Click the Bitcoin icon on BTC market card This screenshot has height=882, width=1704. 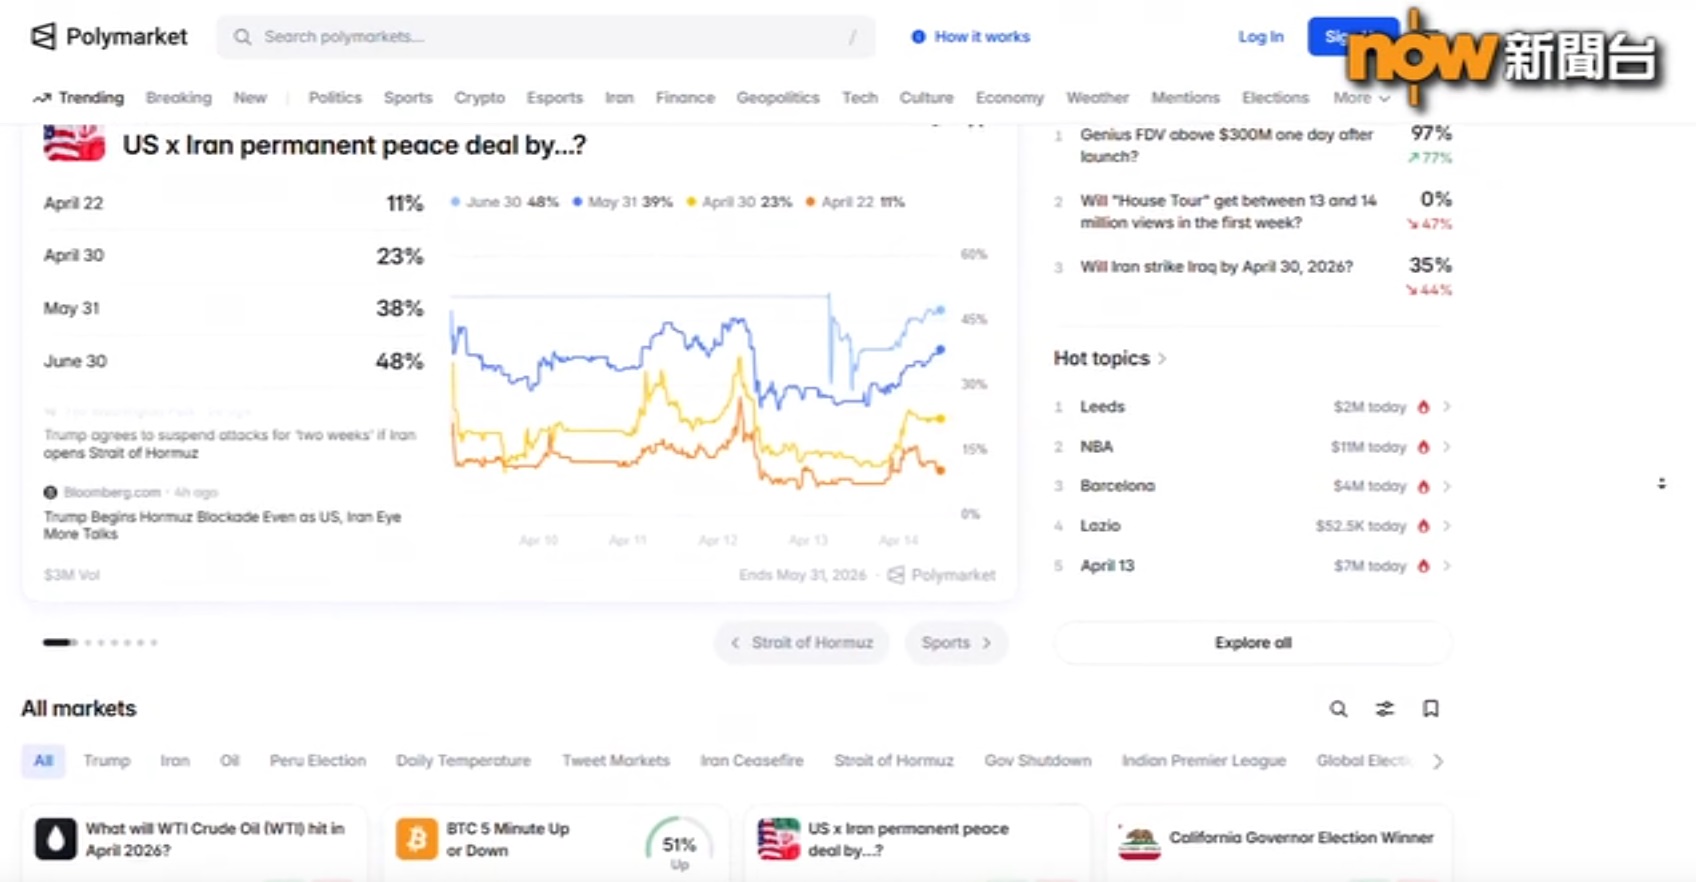(x=416, y=839)
